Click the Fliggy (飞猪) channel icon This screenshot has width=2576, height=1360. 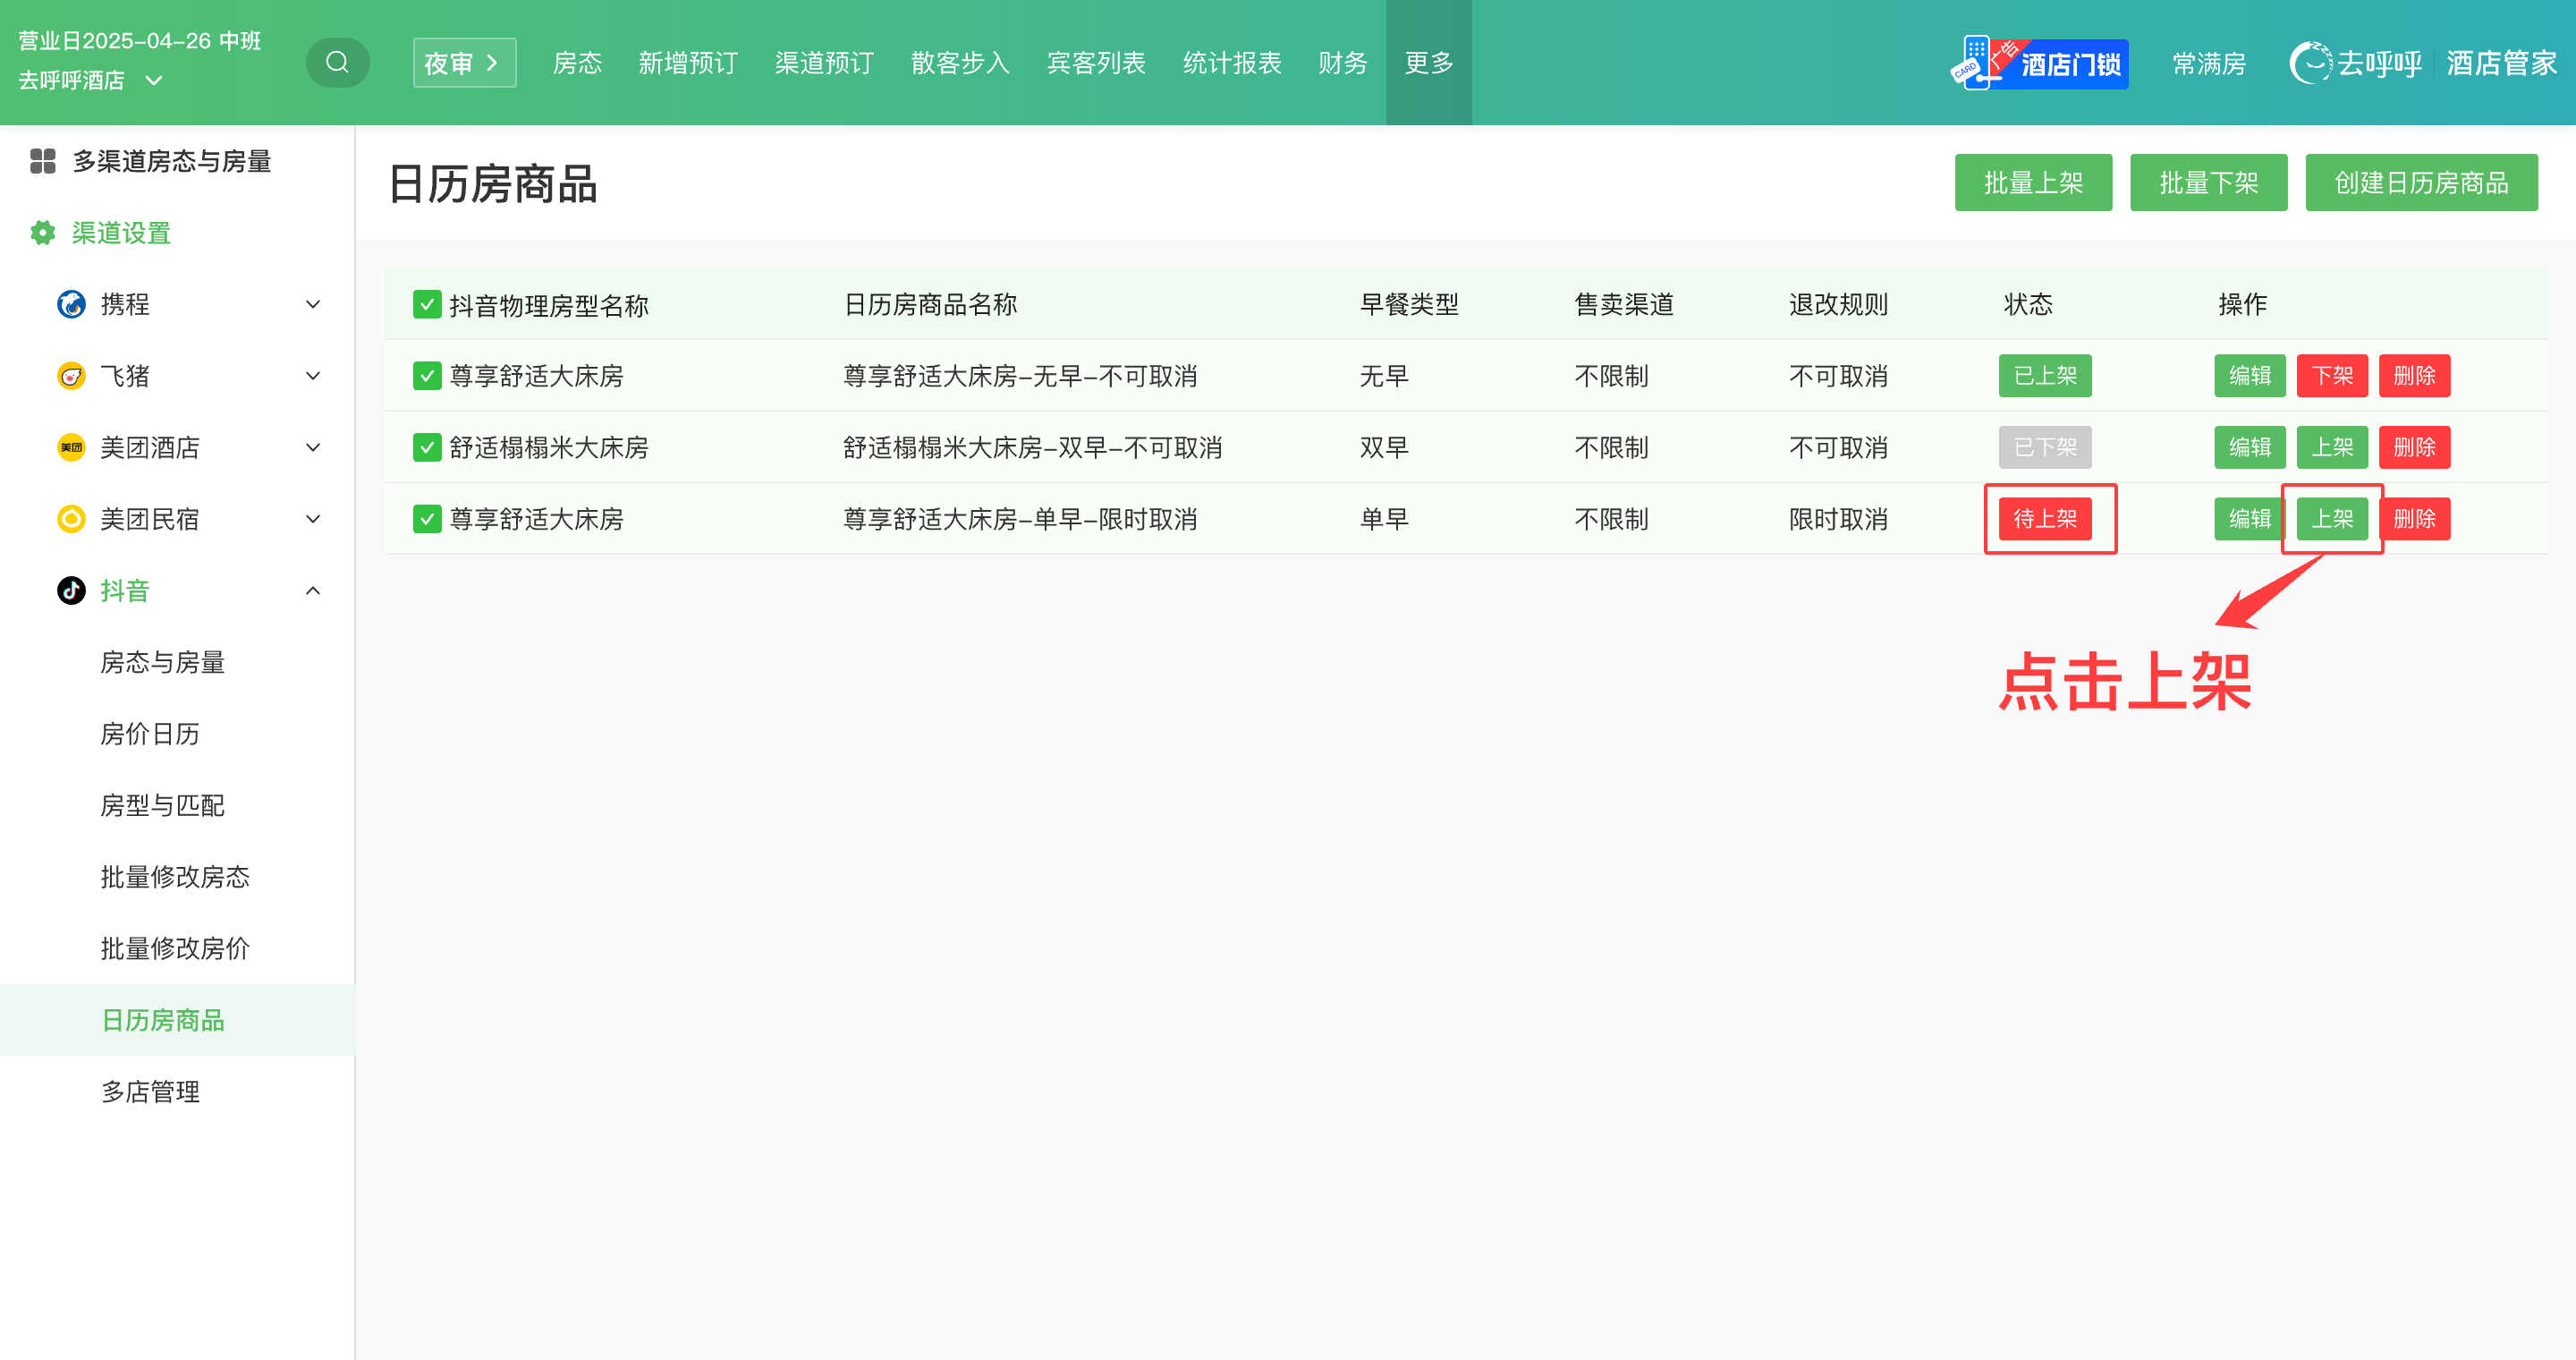tap(71, 376)
